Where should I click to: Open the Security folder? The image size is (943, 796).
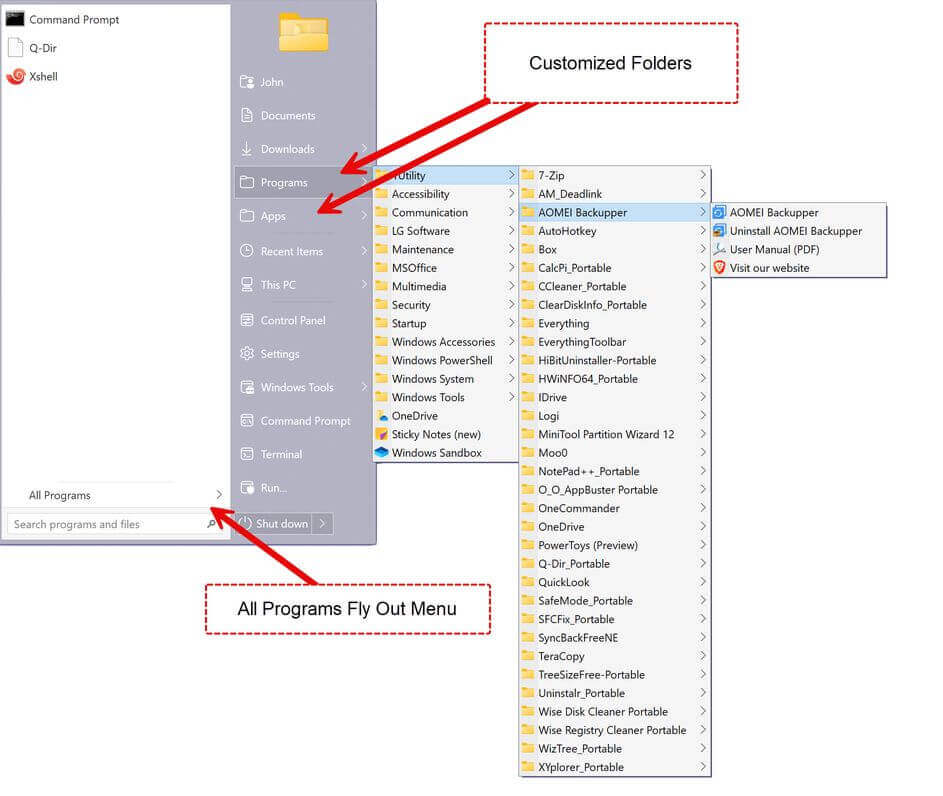[446, 305]
